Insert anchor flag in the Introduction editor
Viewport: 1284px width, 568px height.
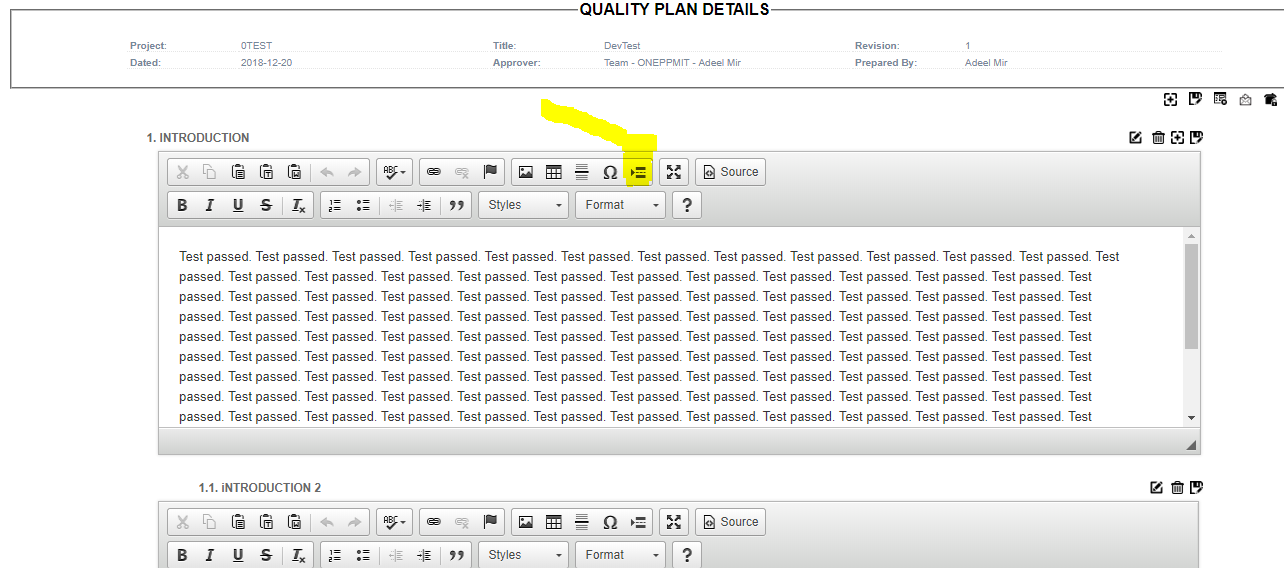pyautogui.click(x=490, y=172)
